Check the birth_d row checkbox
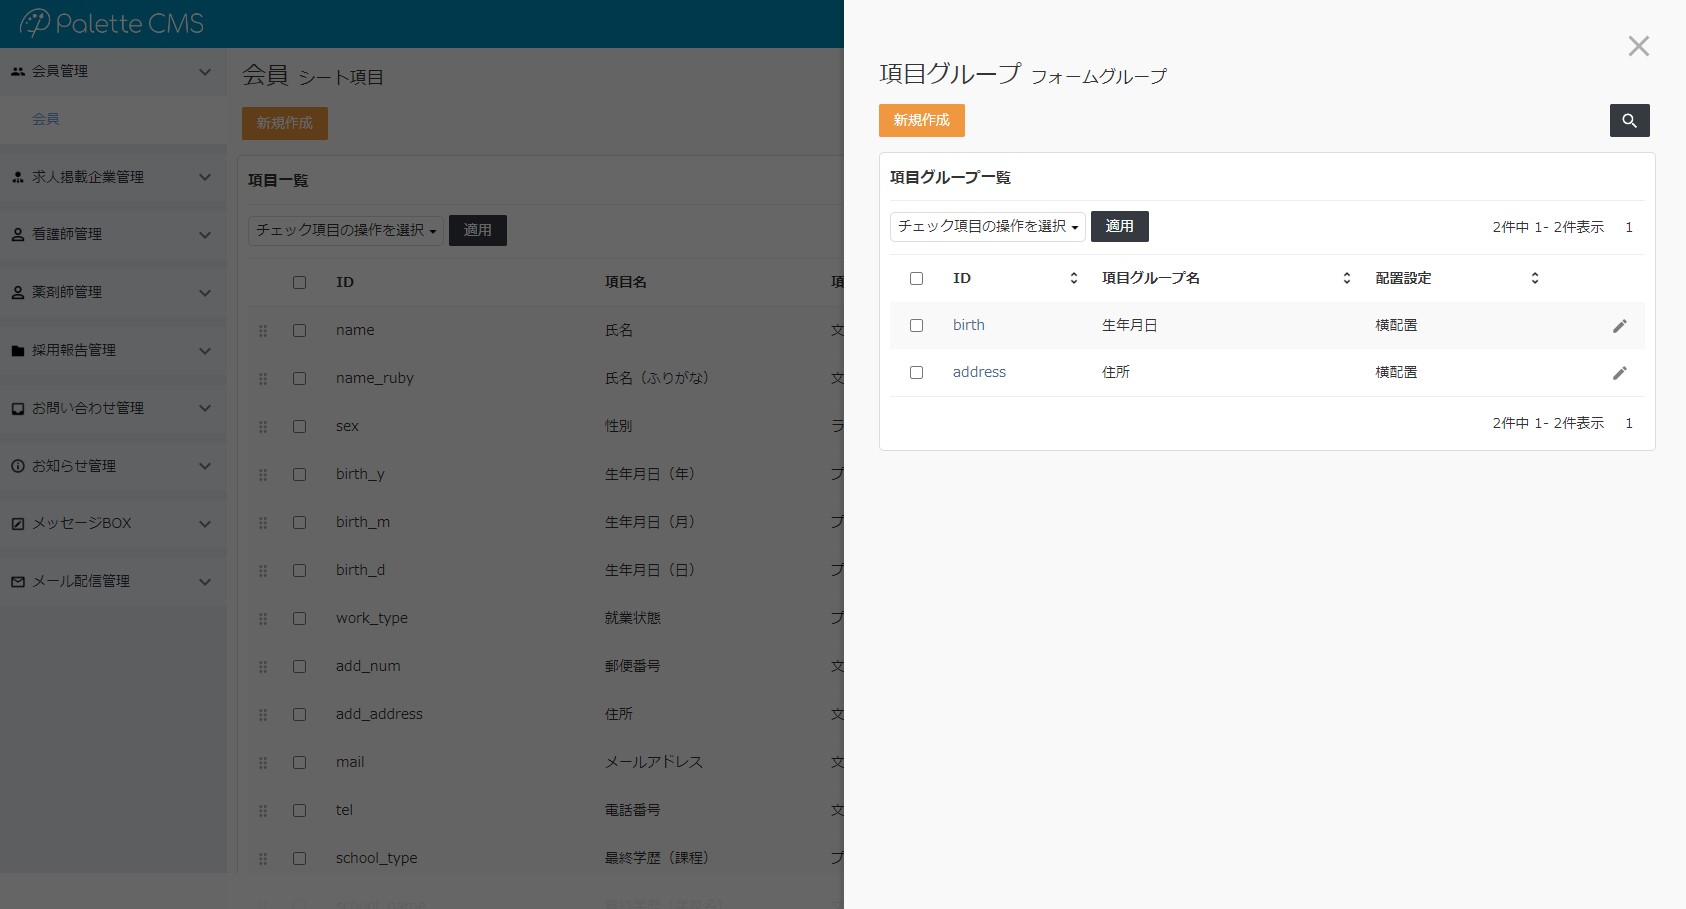 click(x=299, y=570)
